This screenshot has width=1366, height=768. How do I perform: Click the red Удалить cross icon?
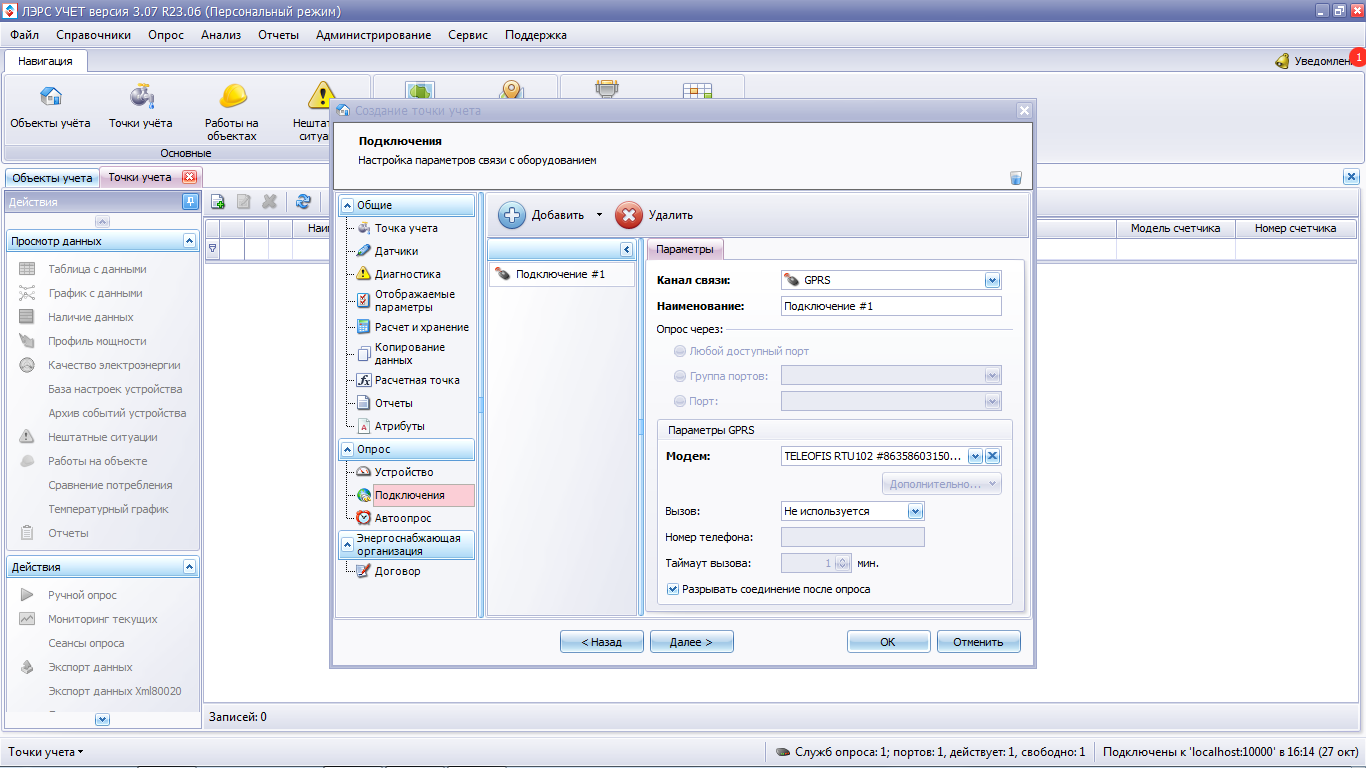coord(628,215)
